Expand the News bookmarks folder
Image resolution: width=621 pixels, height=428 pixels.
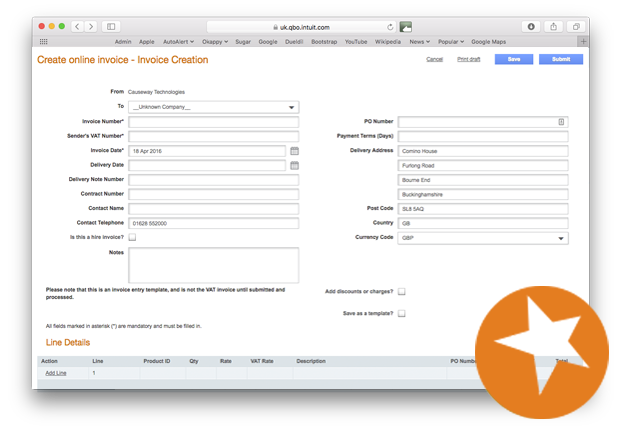click(x=419, y=42)
